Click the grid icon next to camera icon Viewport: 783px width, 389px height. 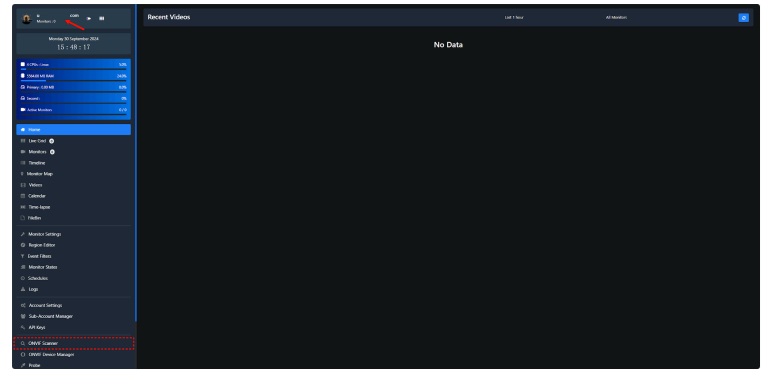point(101,18)
